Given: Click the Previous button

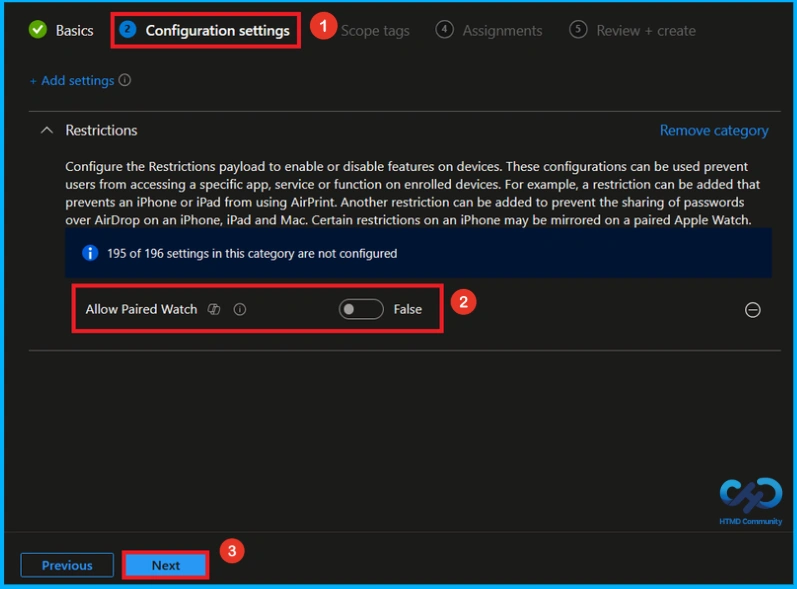Looking at the screenshot, I should [x=67, y=565].
